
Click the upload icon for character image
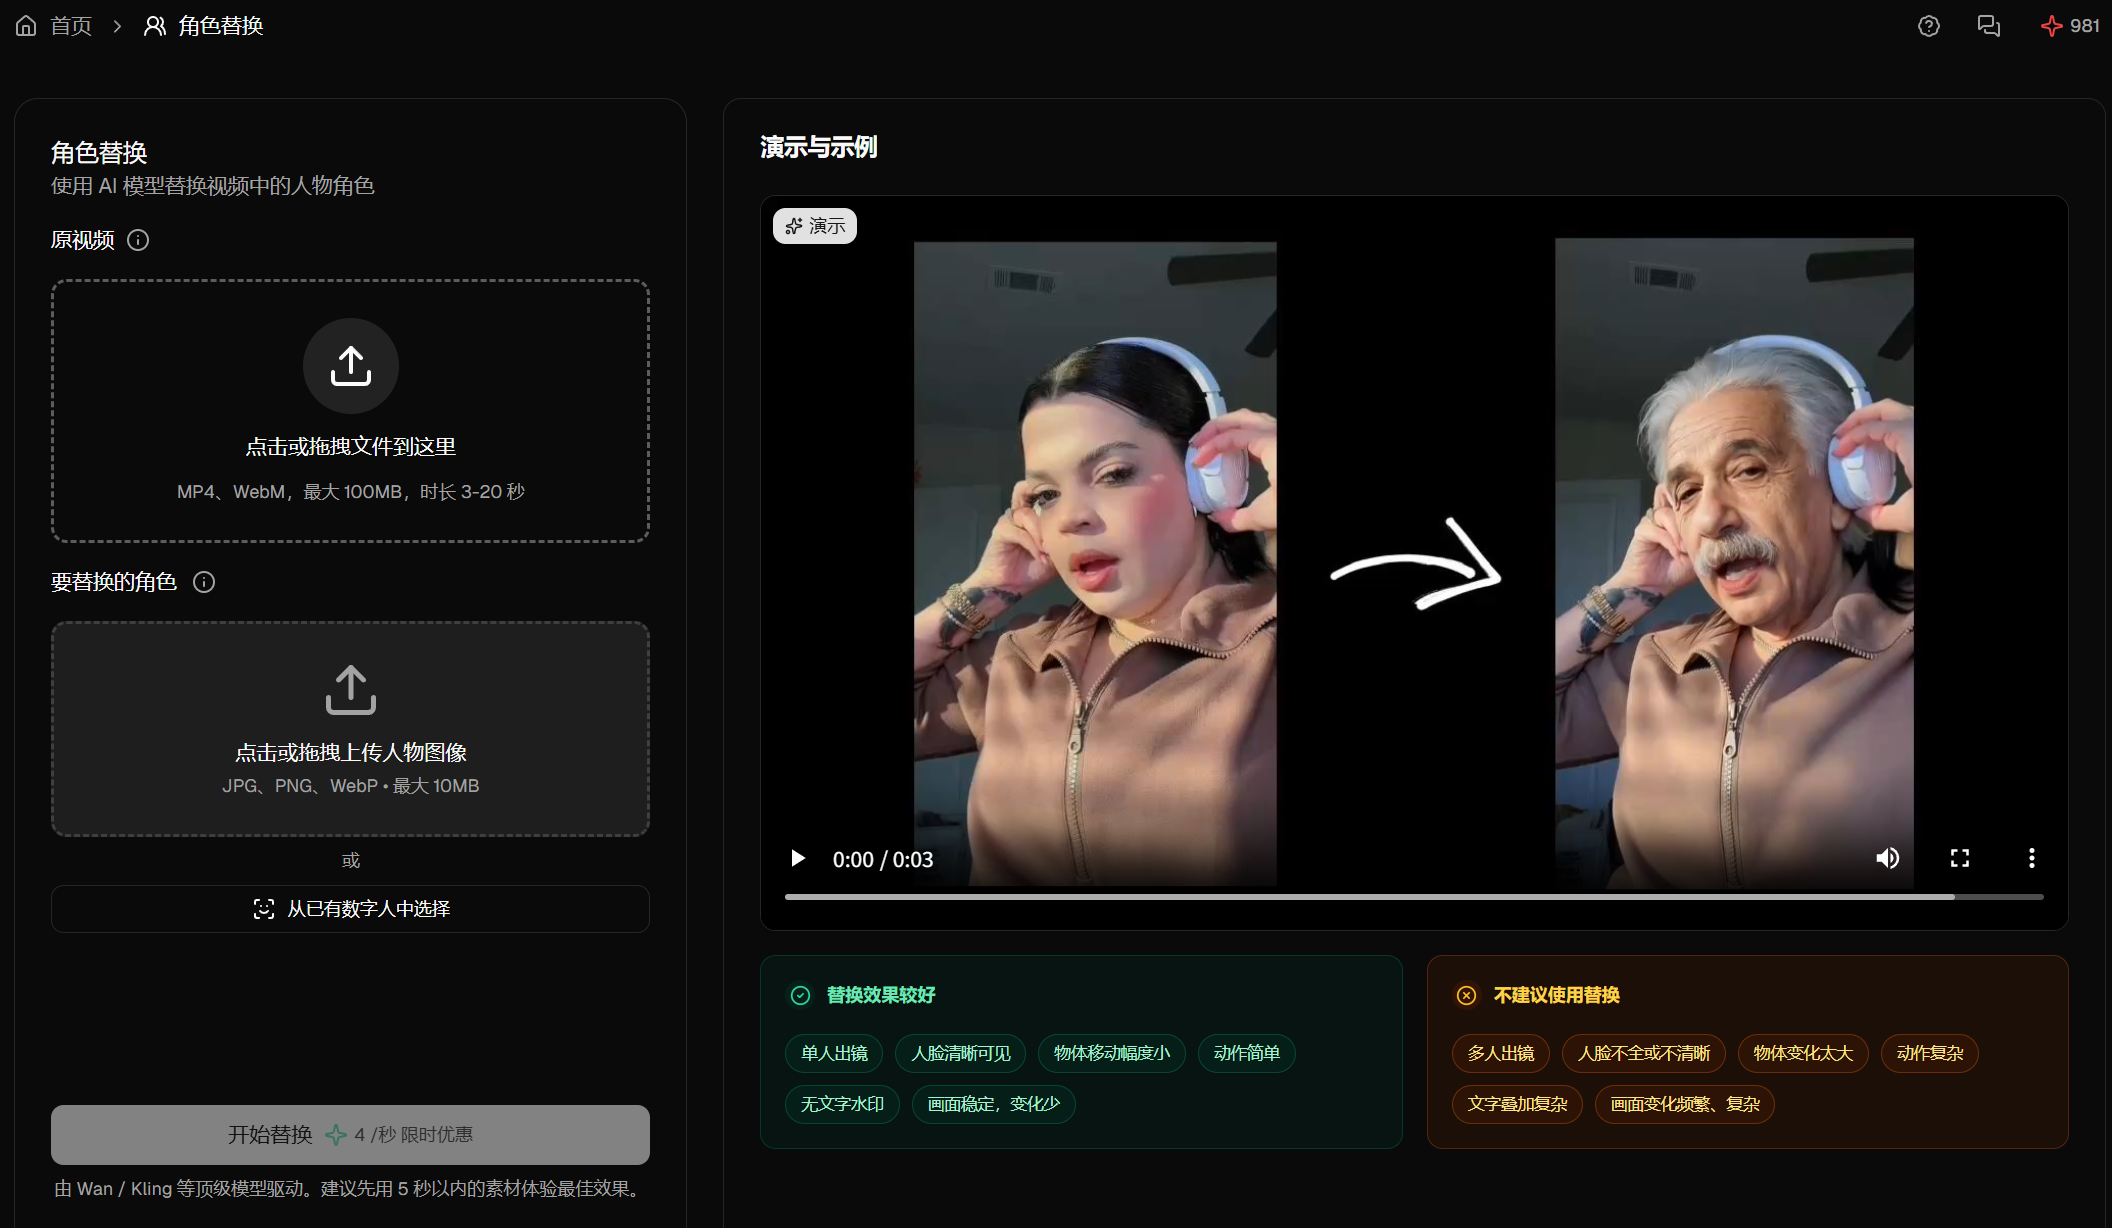tap(351, 690)
